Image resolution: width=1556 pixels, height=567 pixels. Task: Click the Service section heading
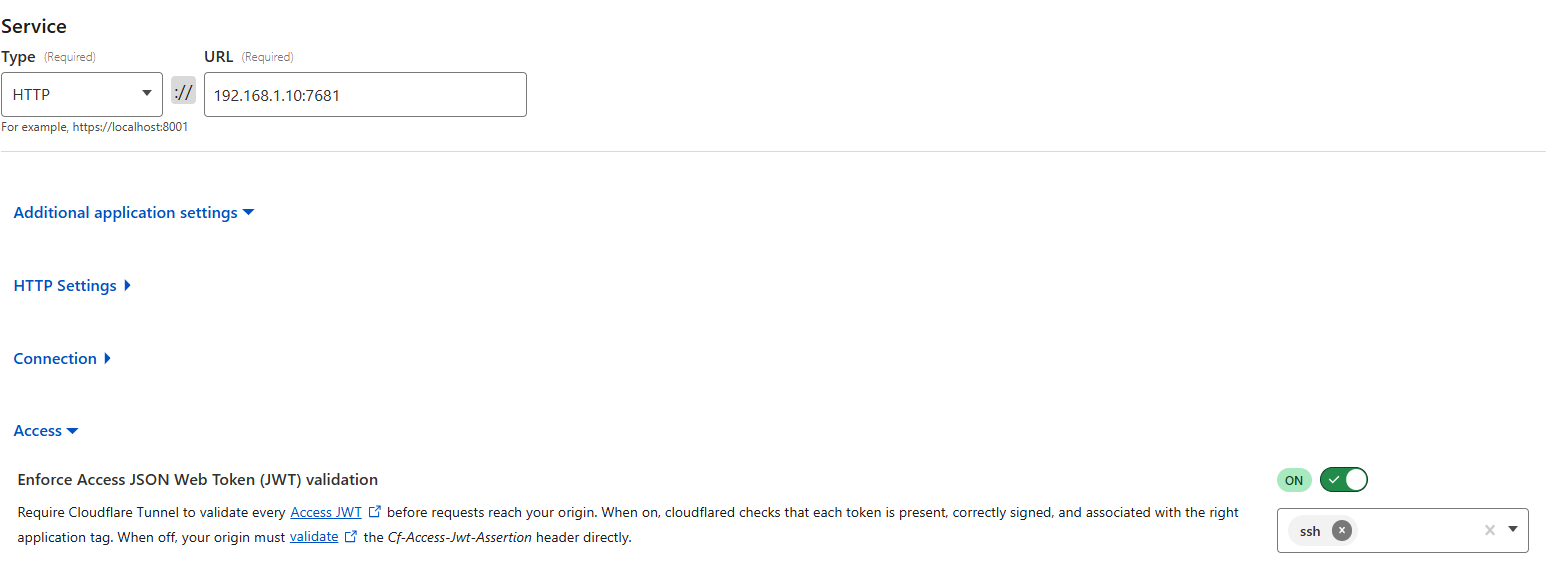point(34,27)
